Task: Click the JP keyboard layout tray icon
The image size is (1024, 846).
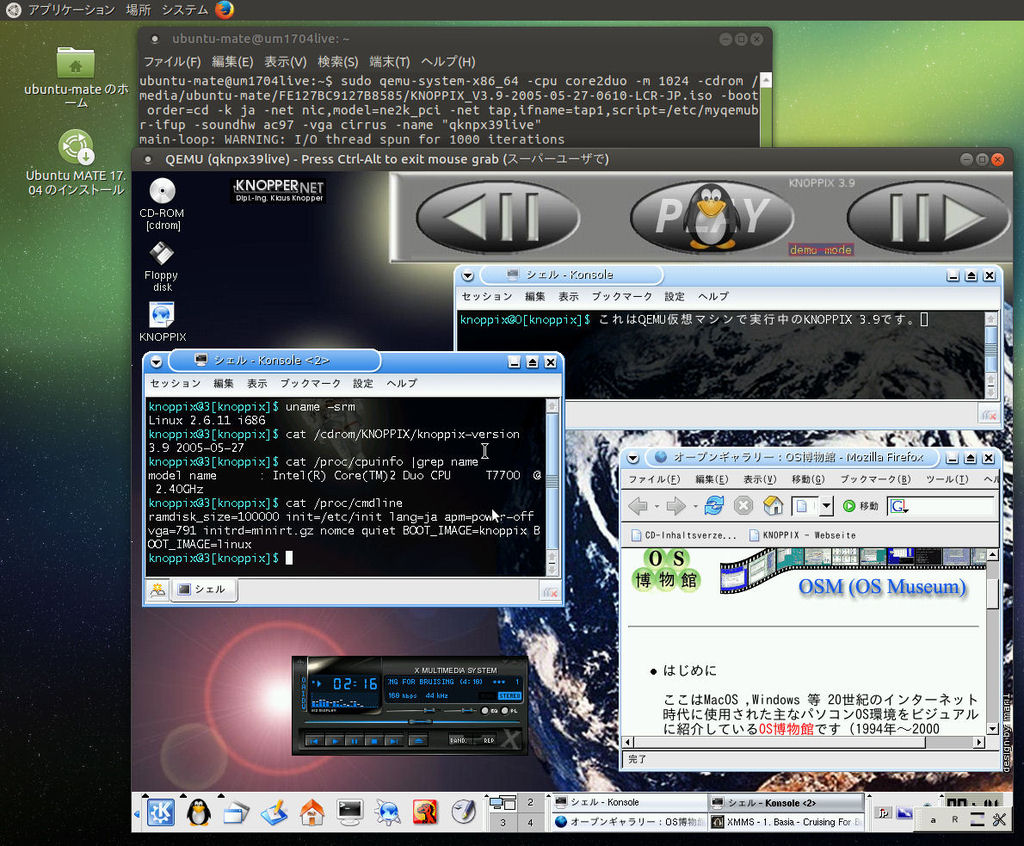Action: (883, 813)
